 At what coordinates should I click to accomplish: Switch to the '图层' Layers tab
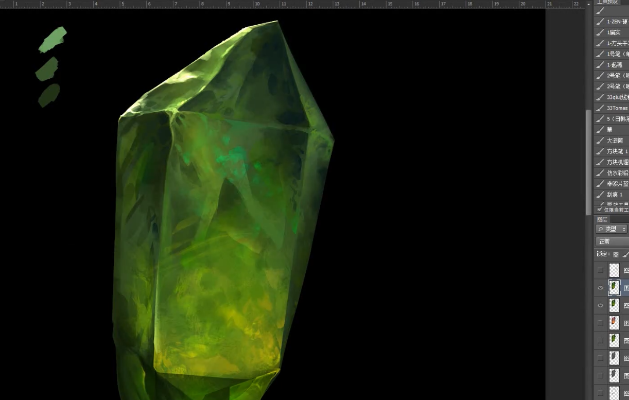tap(602, 219)
